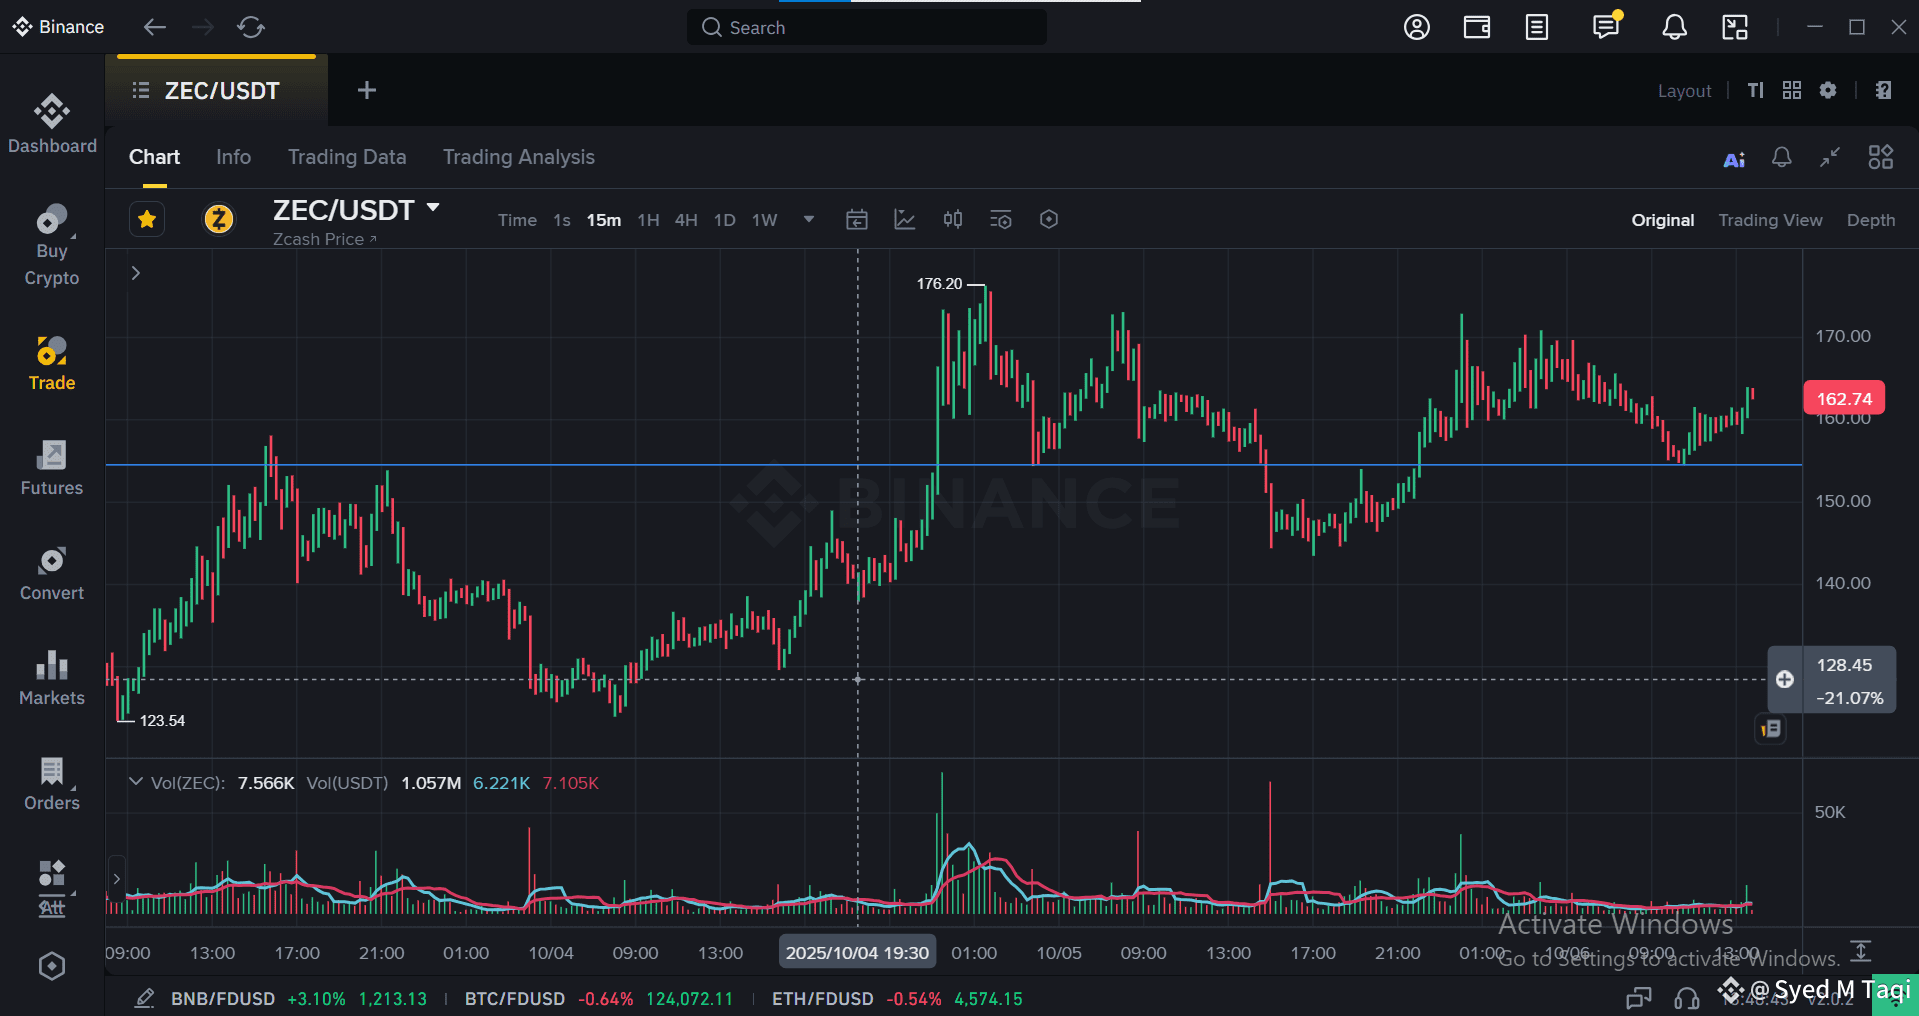Collapse the Vol indicator section chevron
This screenshot has width=1919, height=1016.
coord(136,782)
